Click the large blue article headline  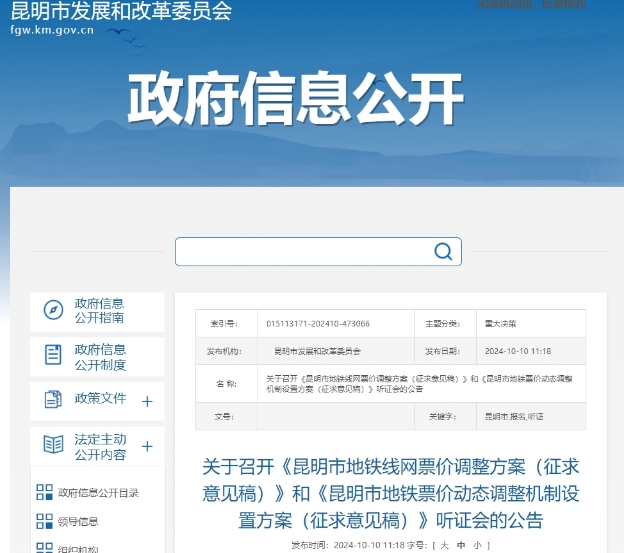tap(391, 493)
